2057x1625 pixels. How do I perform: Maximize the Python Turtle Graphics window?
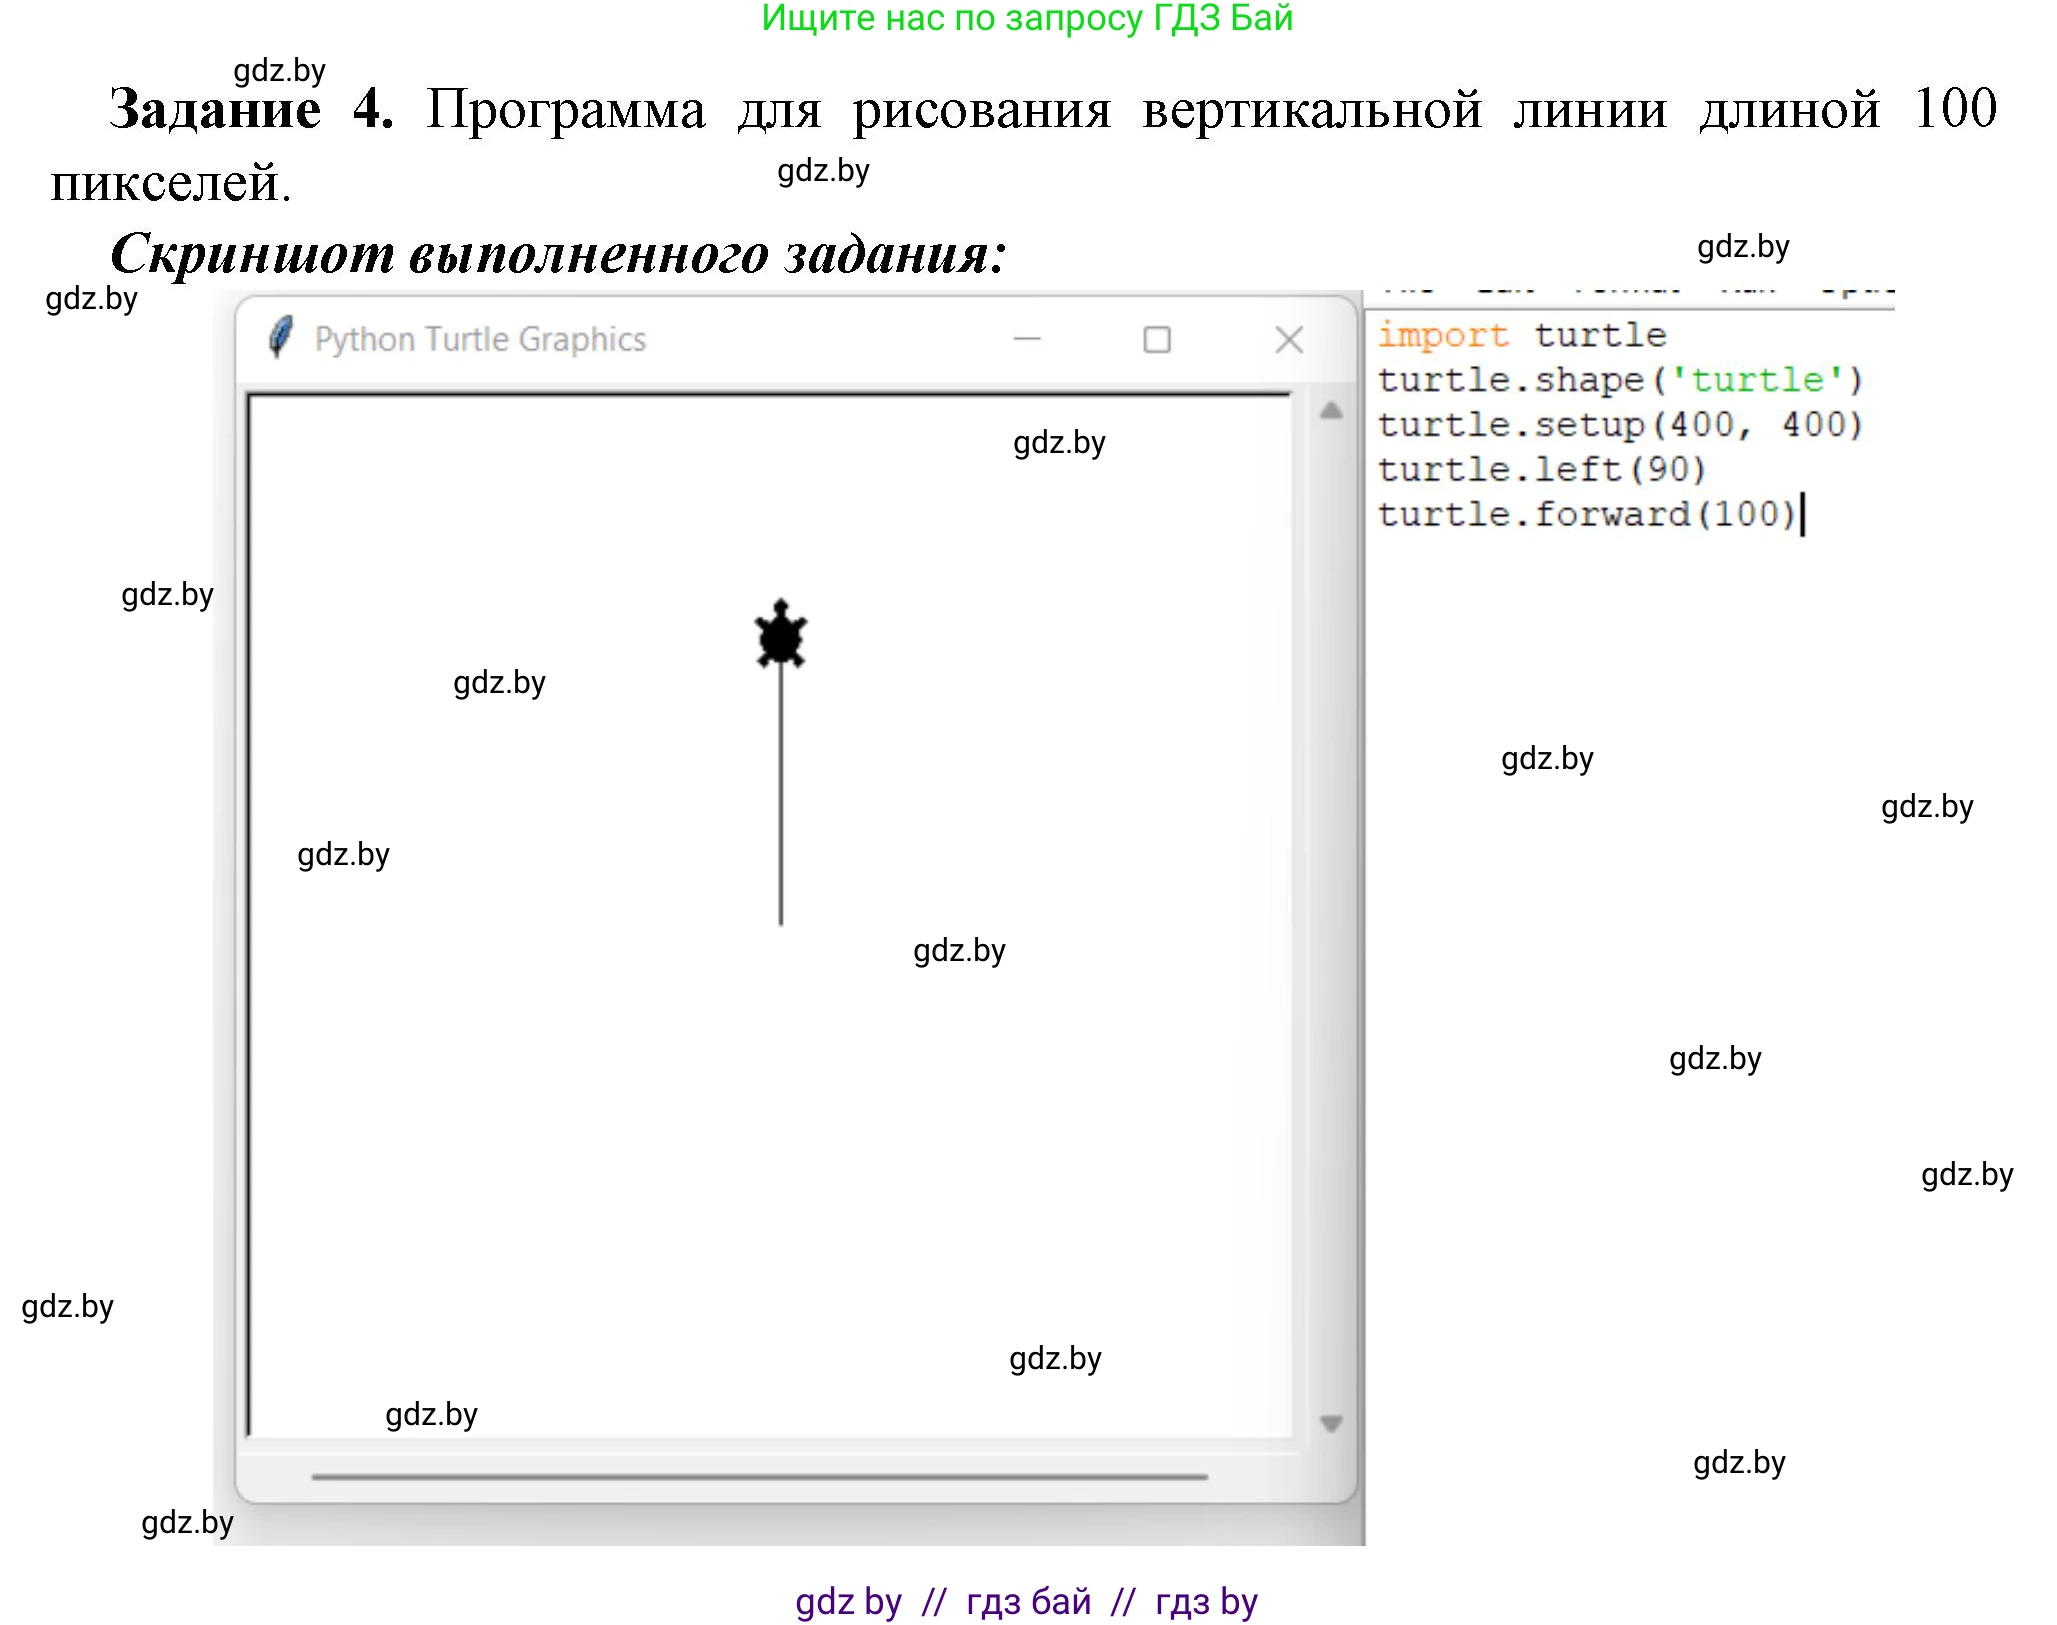[1157, 340]
